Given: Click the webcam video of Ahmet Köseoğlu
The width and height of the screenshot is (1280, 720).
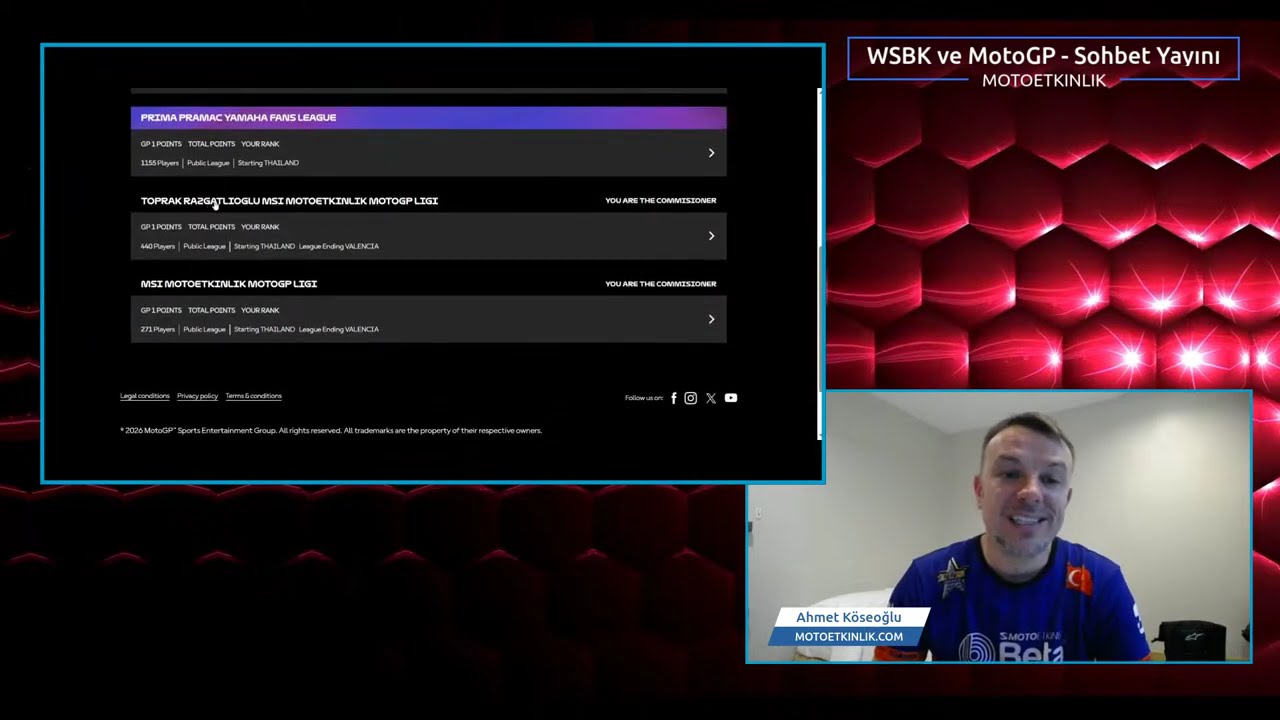Looking at the screenshot, I should [x=1000, y=527].
